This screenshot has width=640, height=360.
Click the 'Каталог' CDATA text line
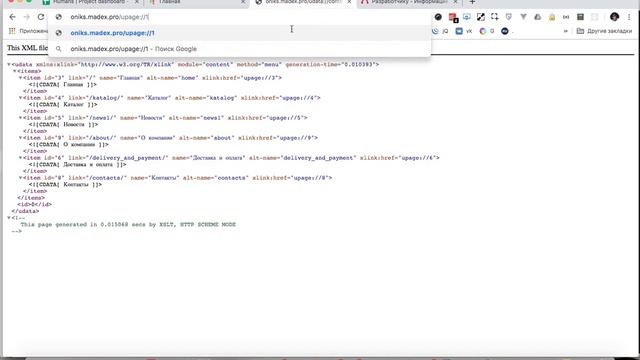[x=63, y=104]
